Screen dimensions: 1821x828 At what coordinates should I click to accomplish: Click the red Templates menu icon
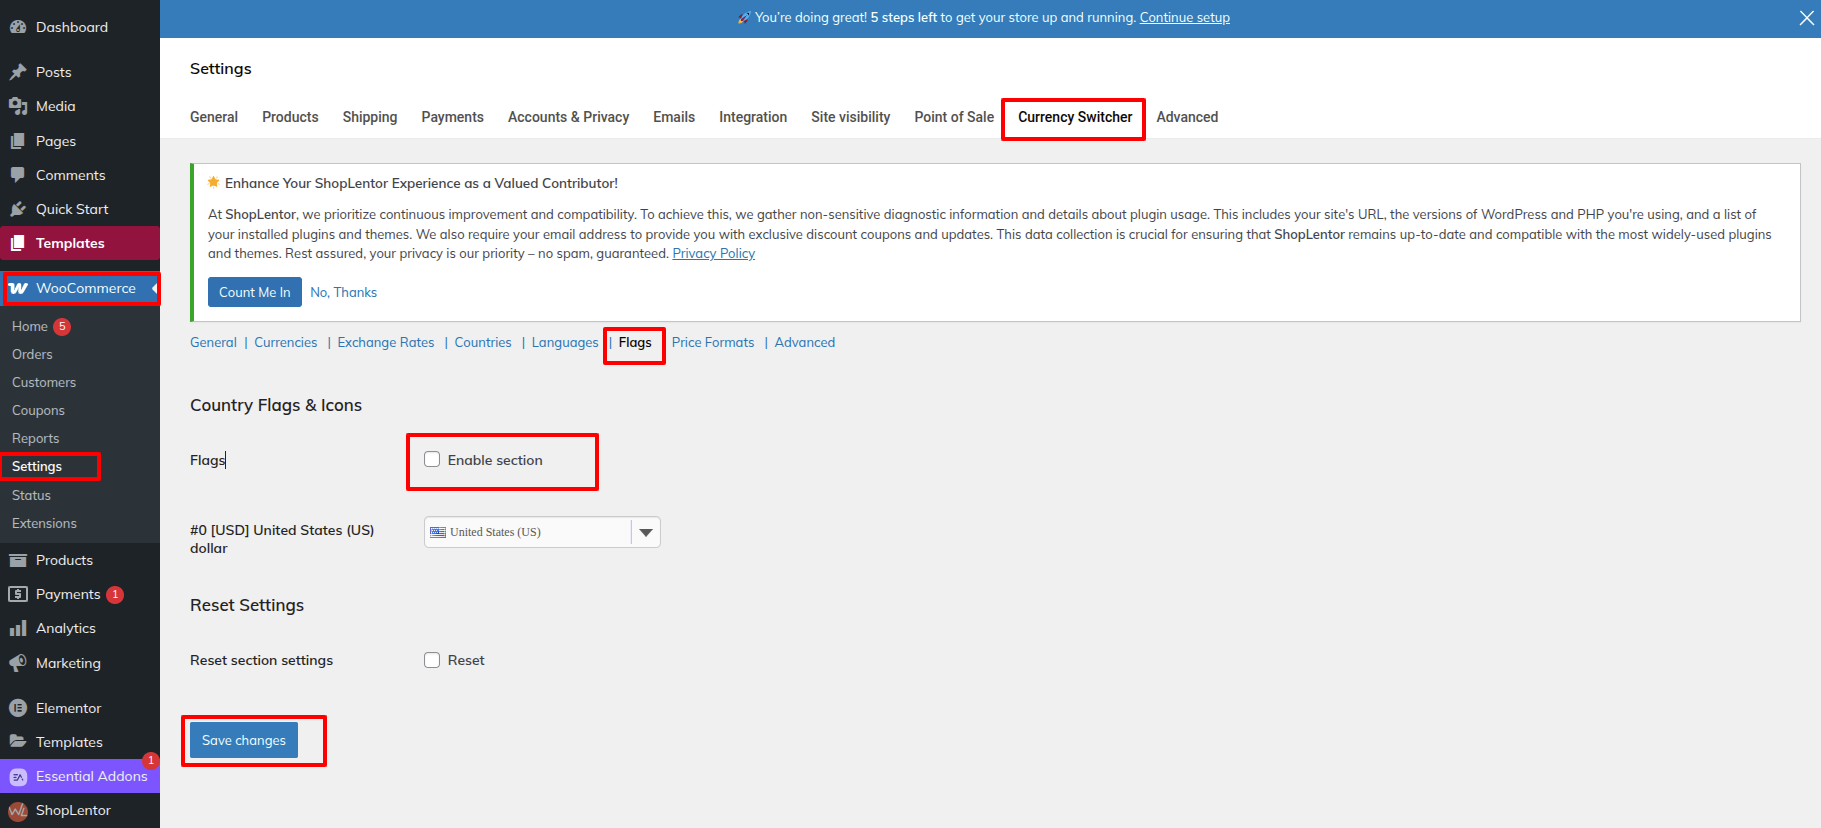click(x=18, y=243)
